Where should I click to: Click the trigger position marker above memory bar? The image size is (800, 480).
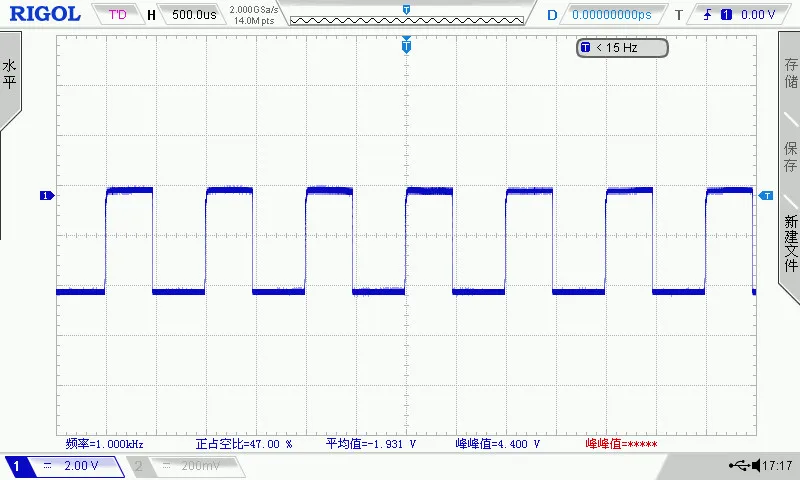click(406, 9)
